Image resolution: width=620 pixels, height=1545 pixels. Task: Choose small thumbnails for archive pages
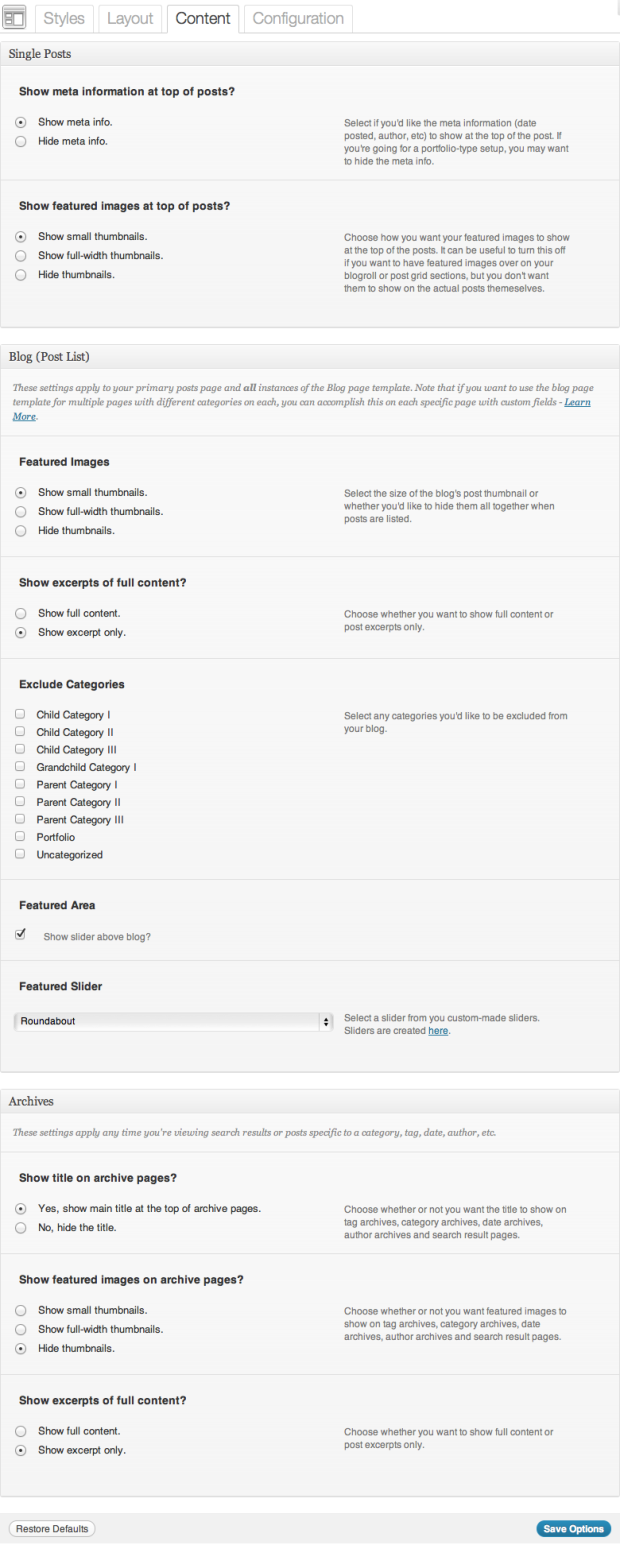pyautogui.click(x=21, y=1310)
